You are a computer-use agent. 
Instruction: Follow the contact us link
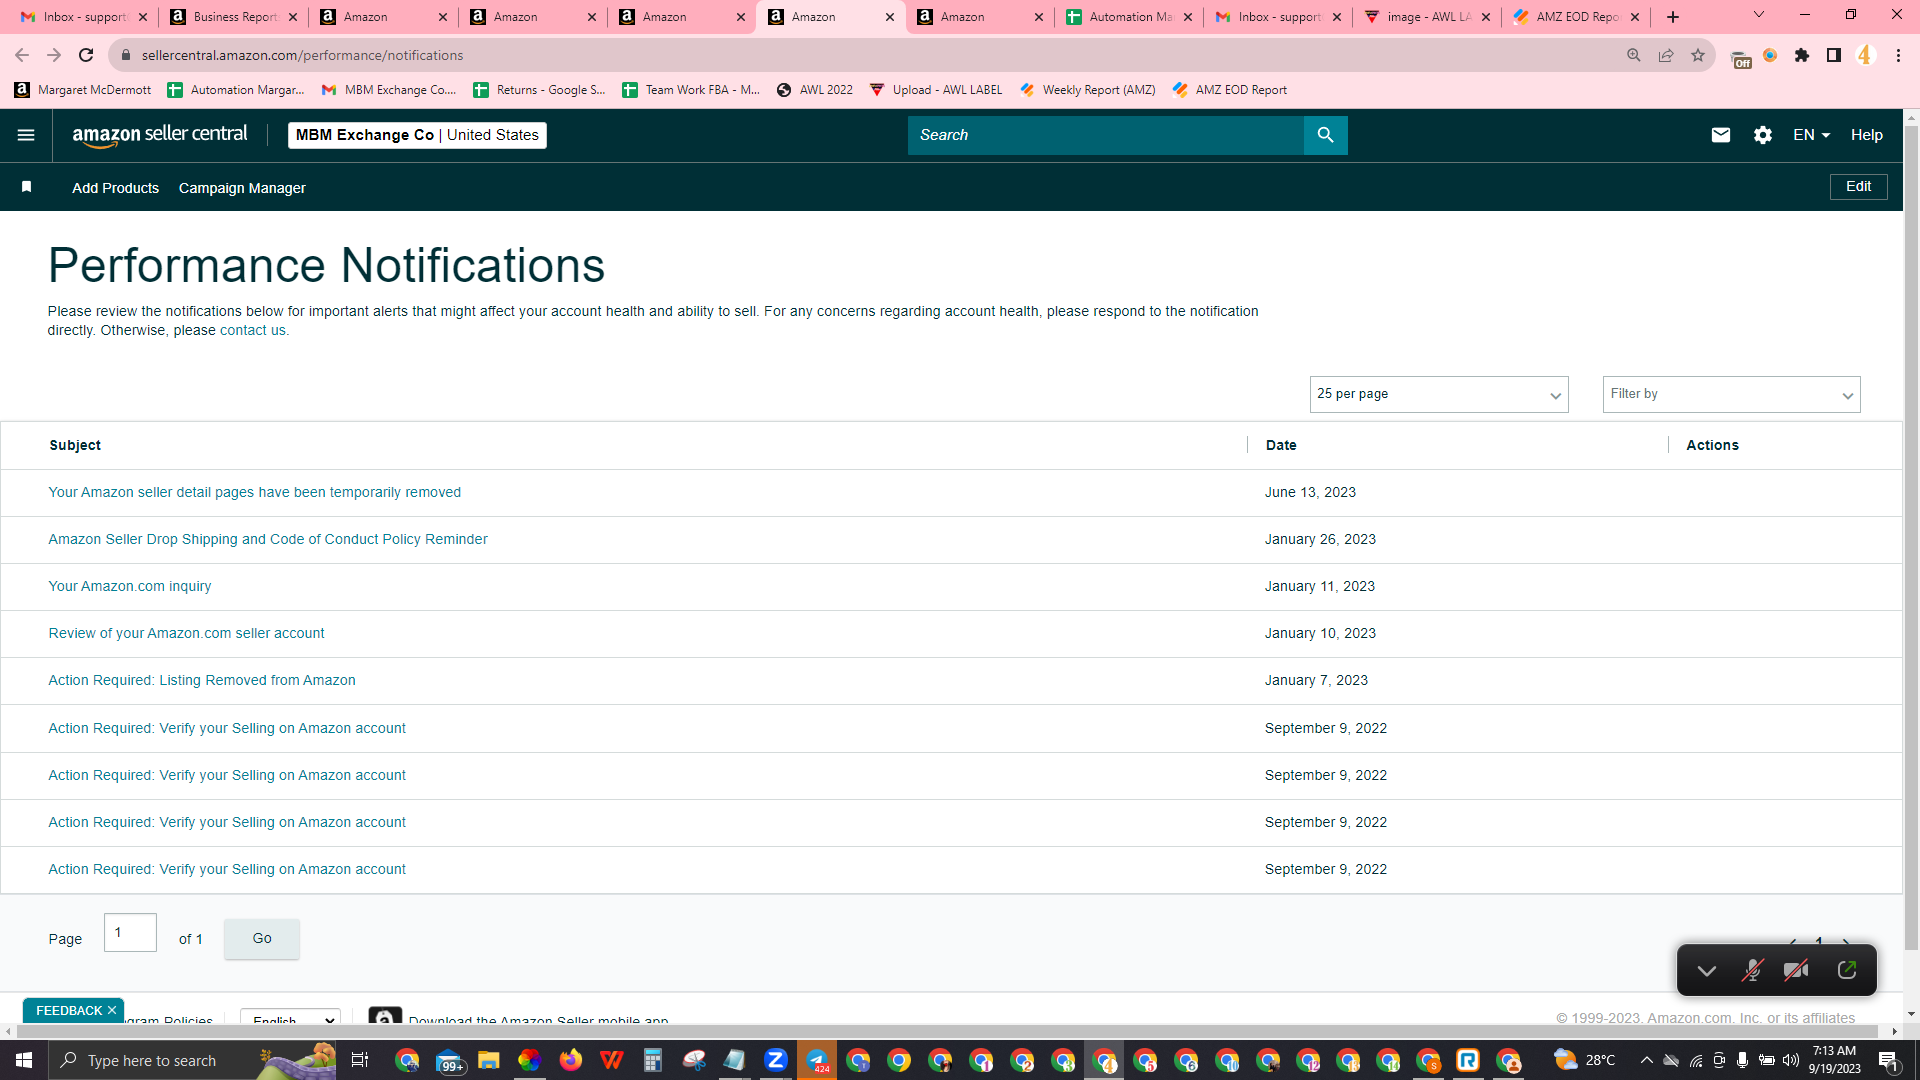pos(252,331)
